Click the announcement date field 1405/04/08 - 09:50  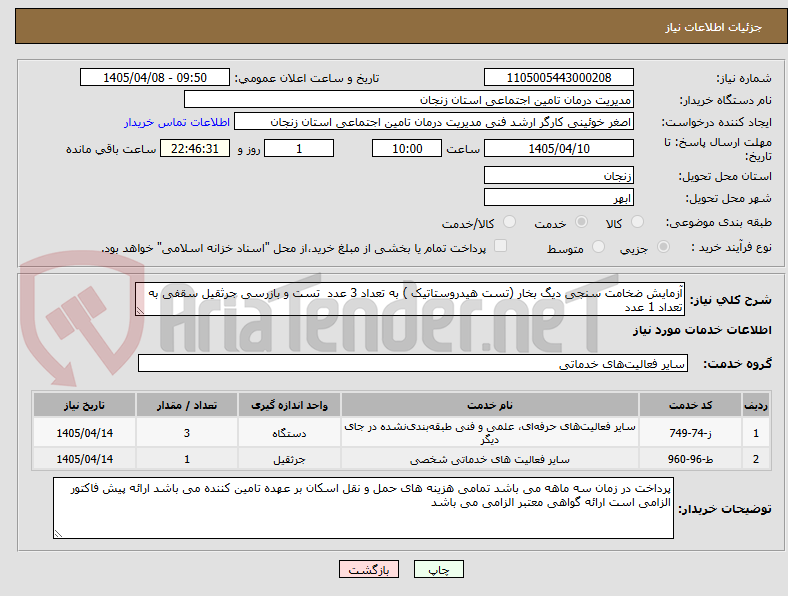click(155, 77)
